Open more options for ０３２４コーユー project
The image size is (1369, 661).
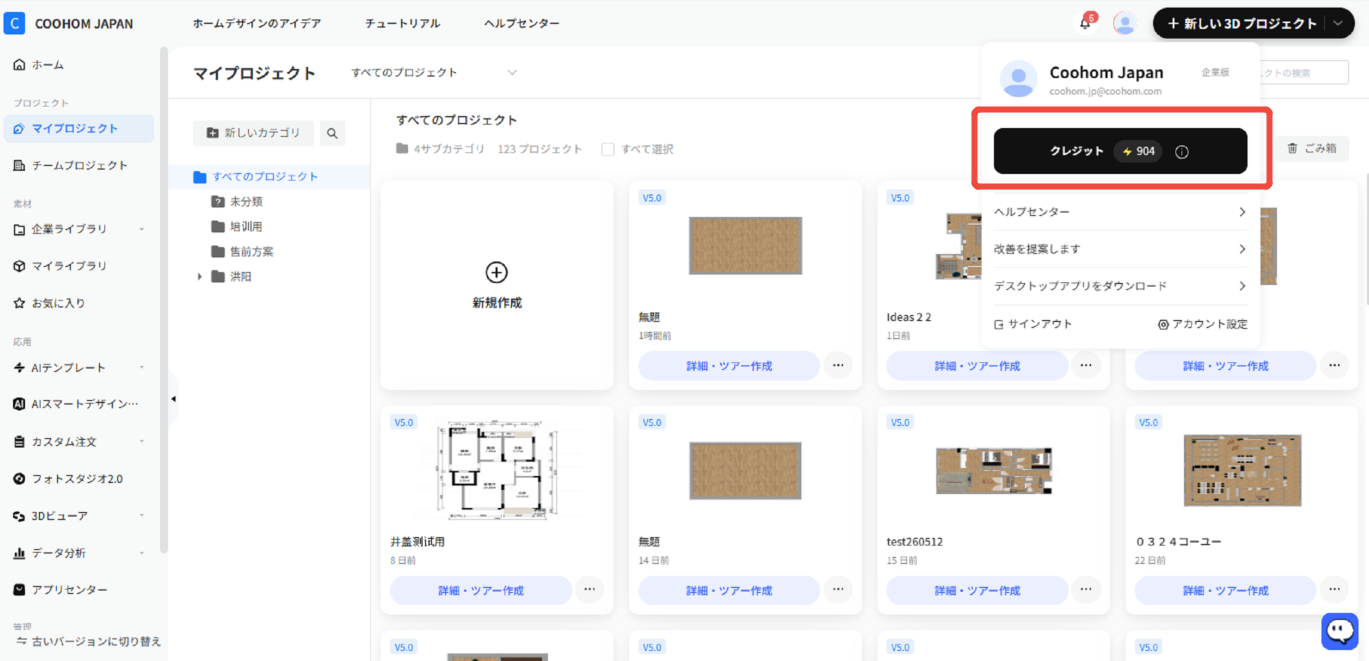1334,590
